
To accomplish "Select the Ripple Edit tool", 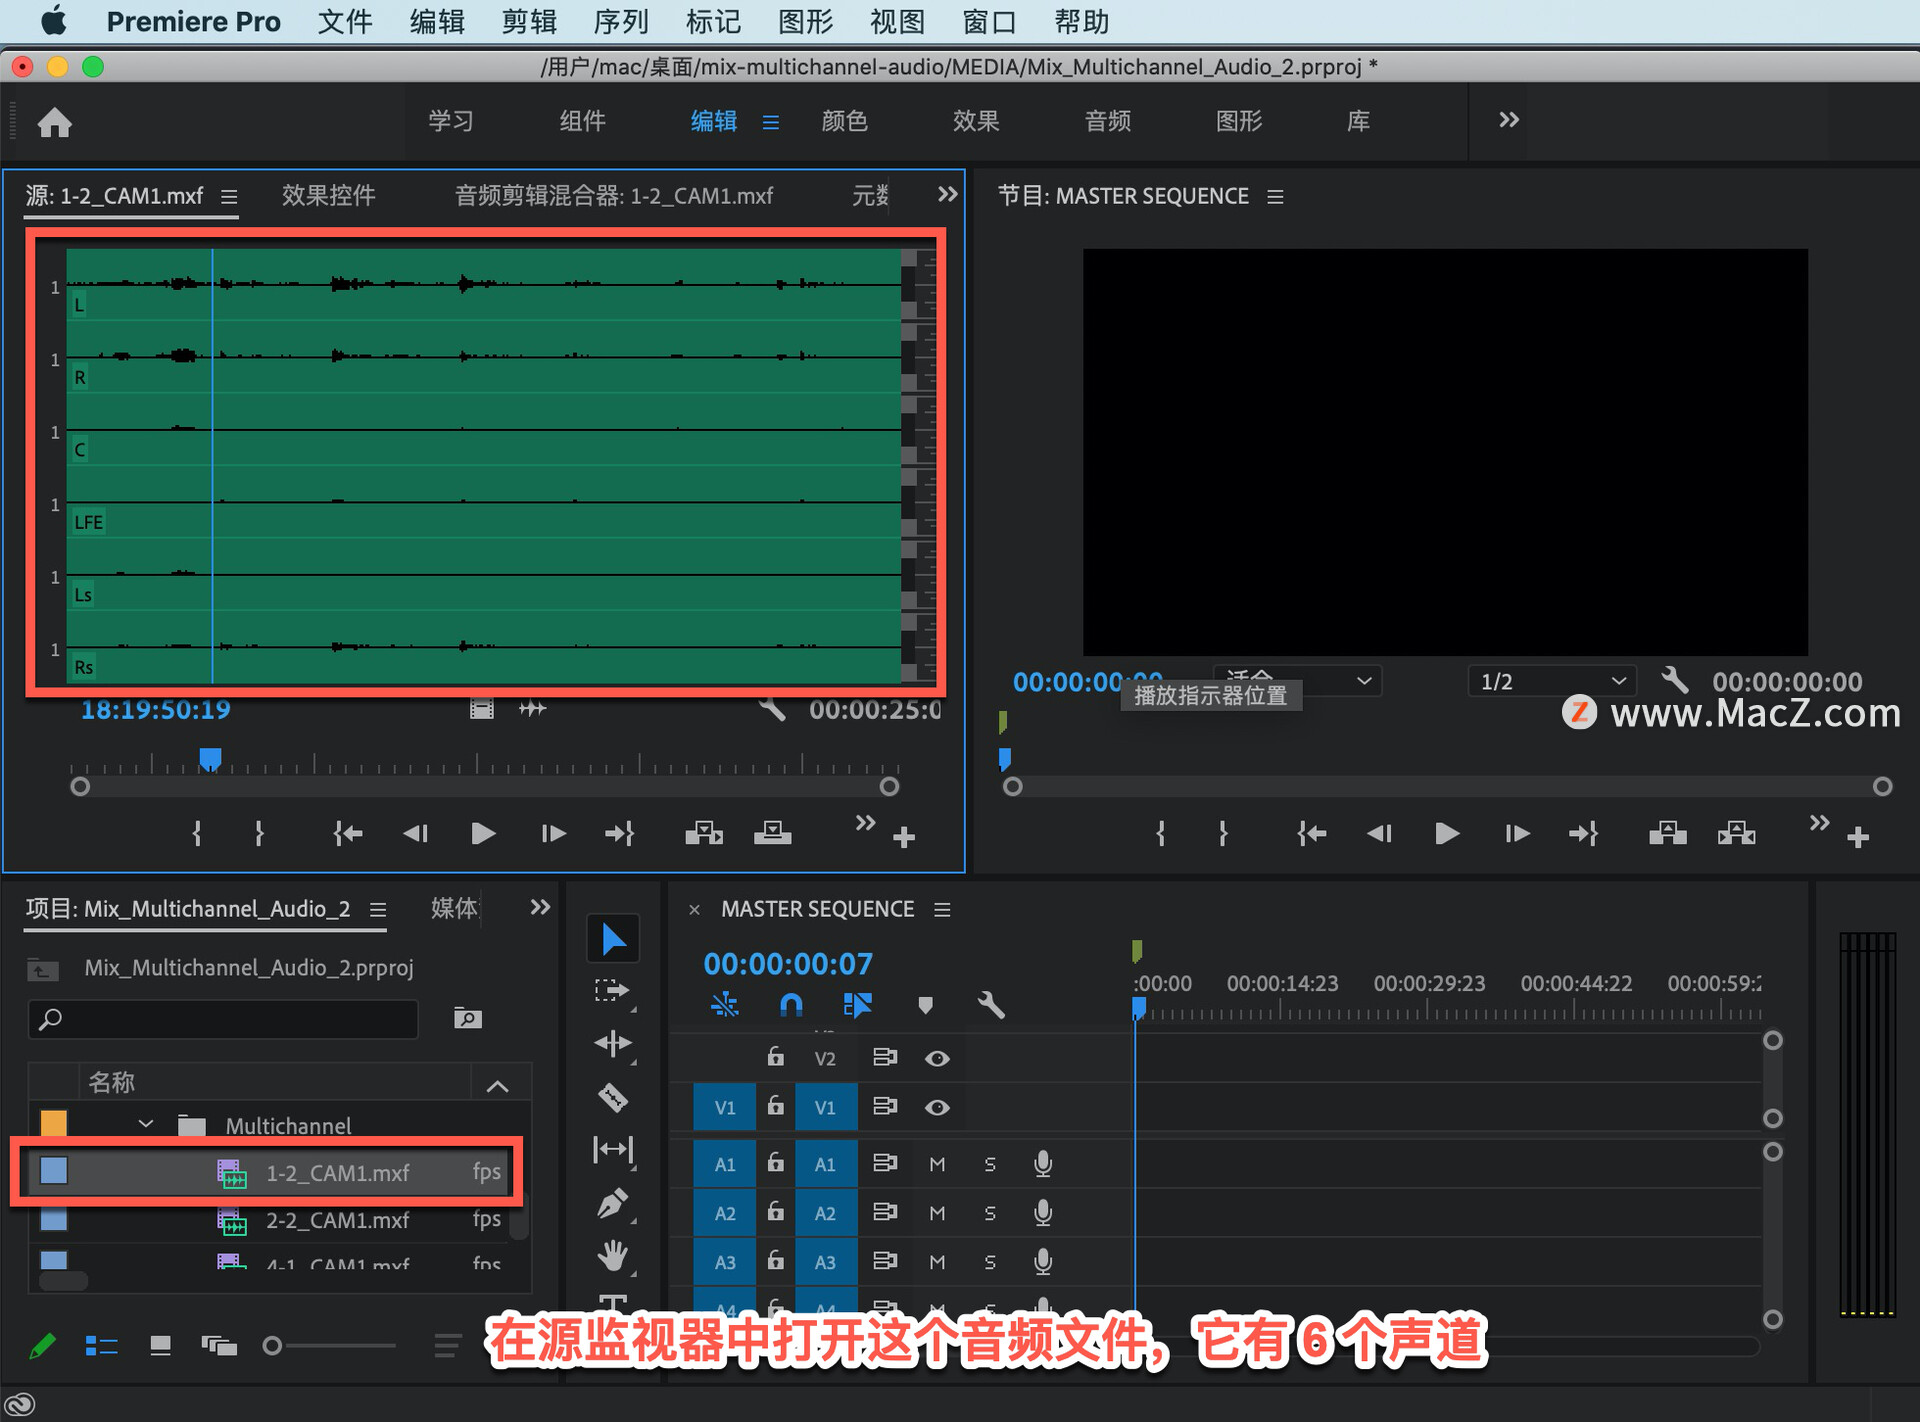I will click(613, 1044).
